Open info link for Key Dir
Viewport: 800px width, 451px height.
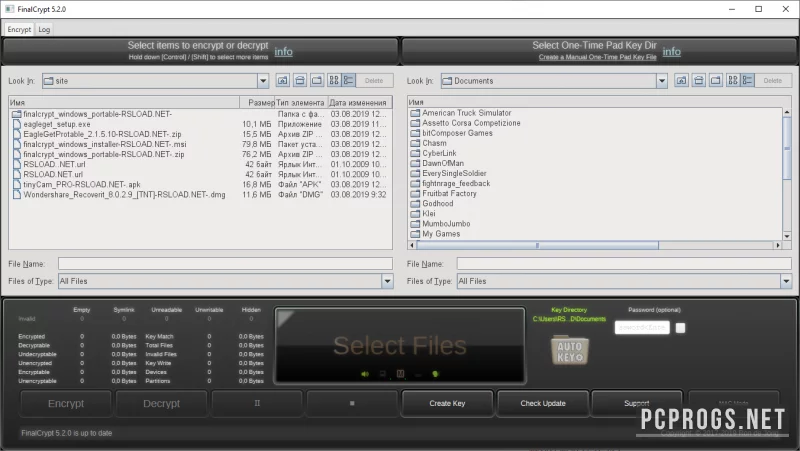pos(671,52)
